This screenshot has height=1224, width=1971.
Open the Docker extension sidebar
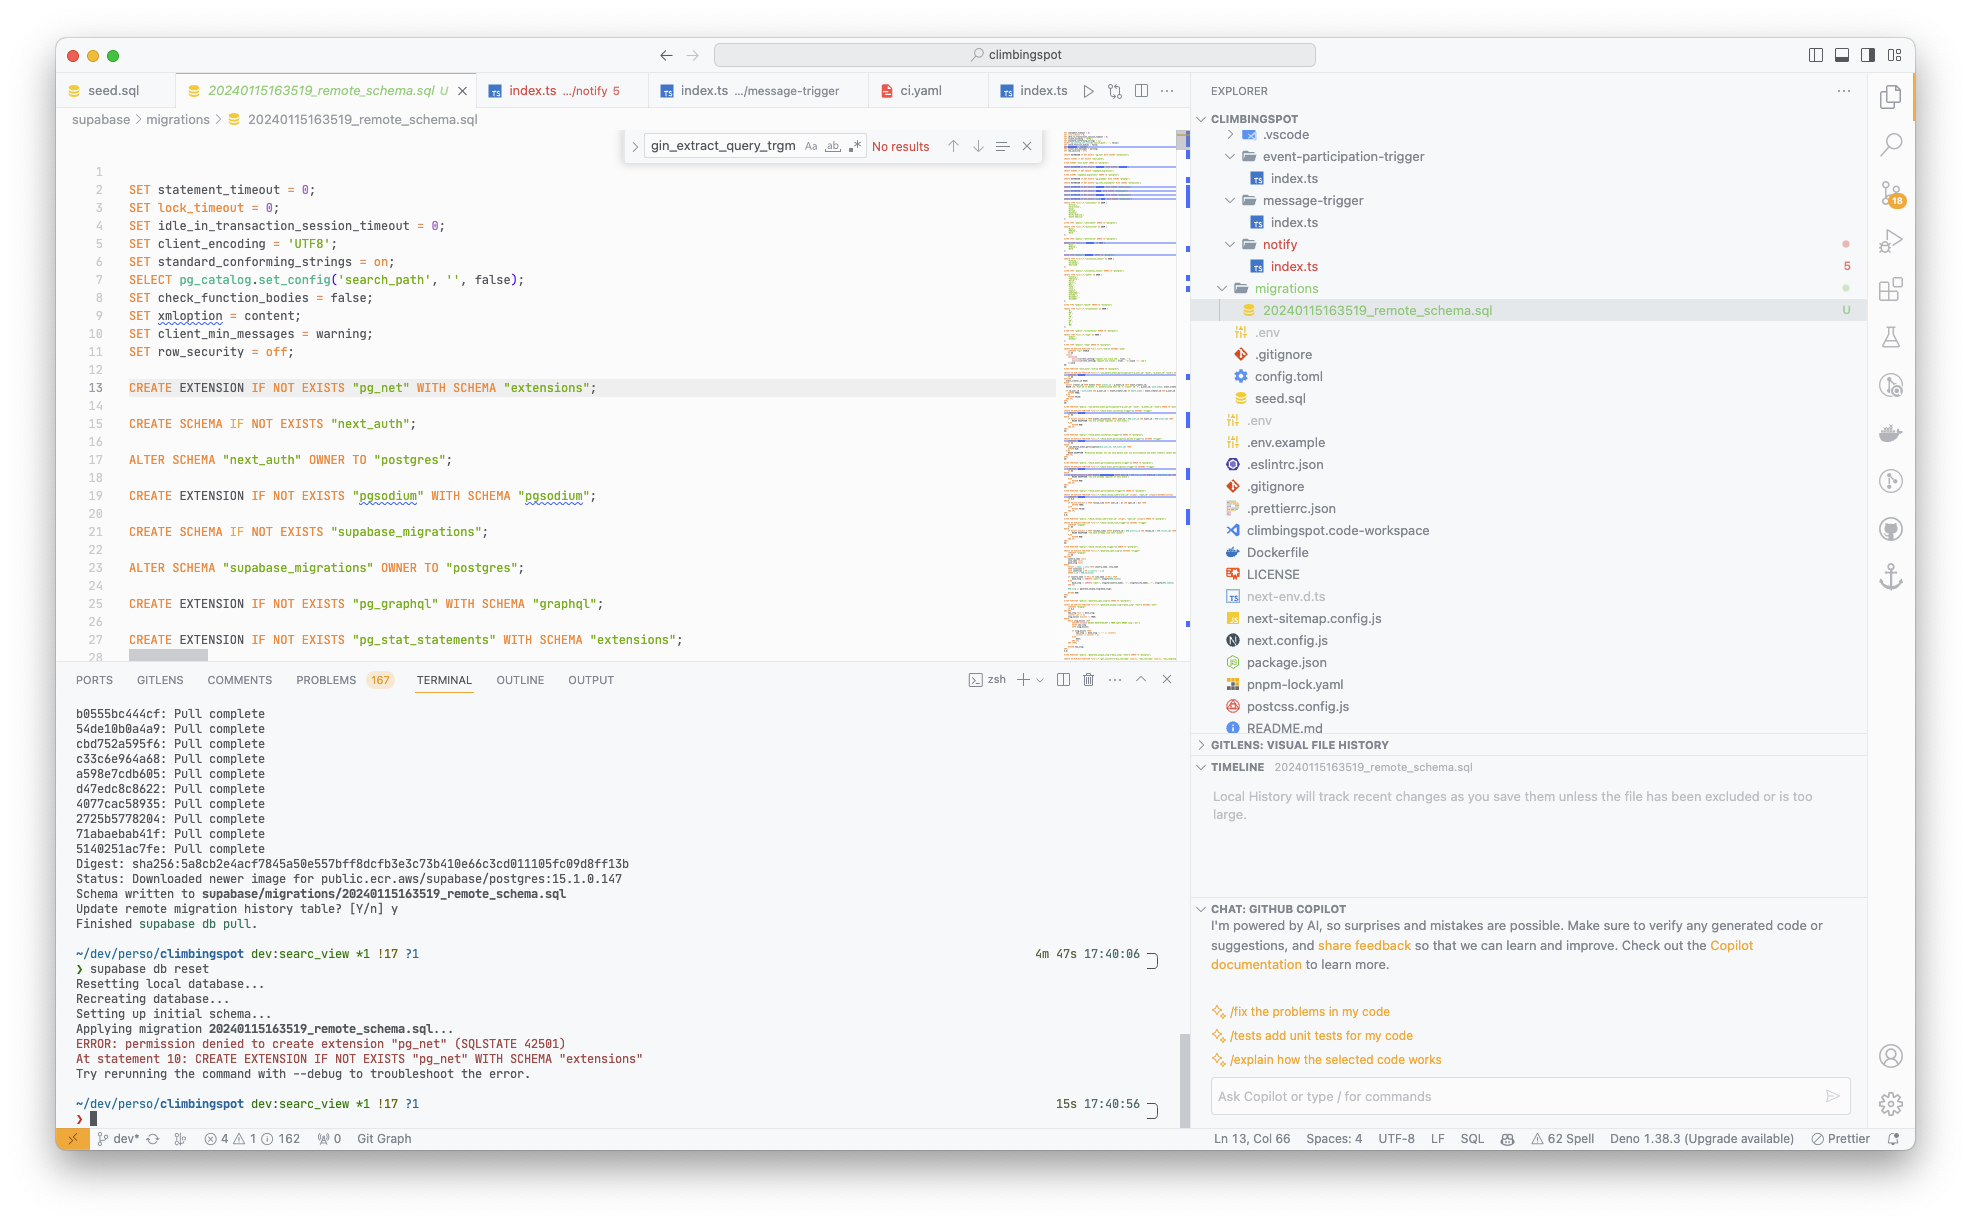click(x=1891, y=433)
